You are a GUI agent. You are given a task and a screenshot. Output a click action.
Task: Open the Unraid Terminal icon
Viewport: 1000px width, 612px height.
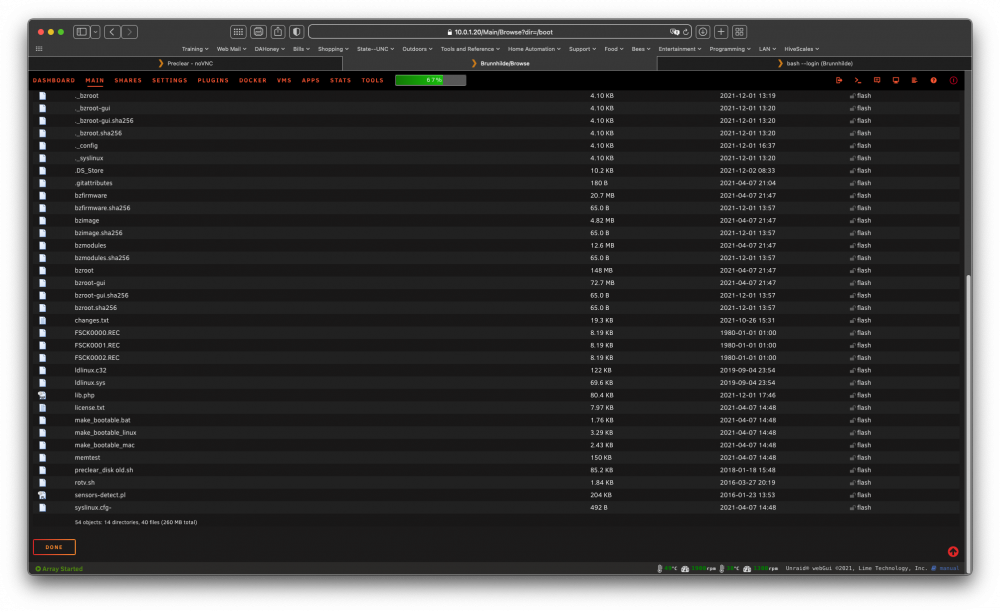pyautogui.click(x=858, y=80)
